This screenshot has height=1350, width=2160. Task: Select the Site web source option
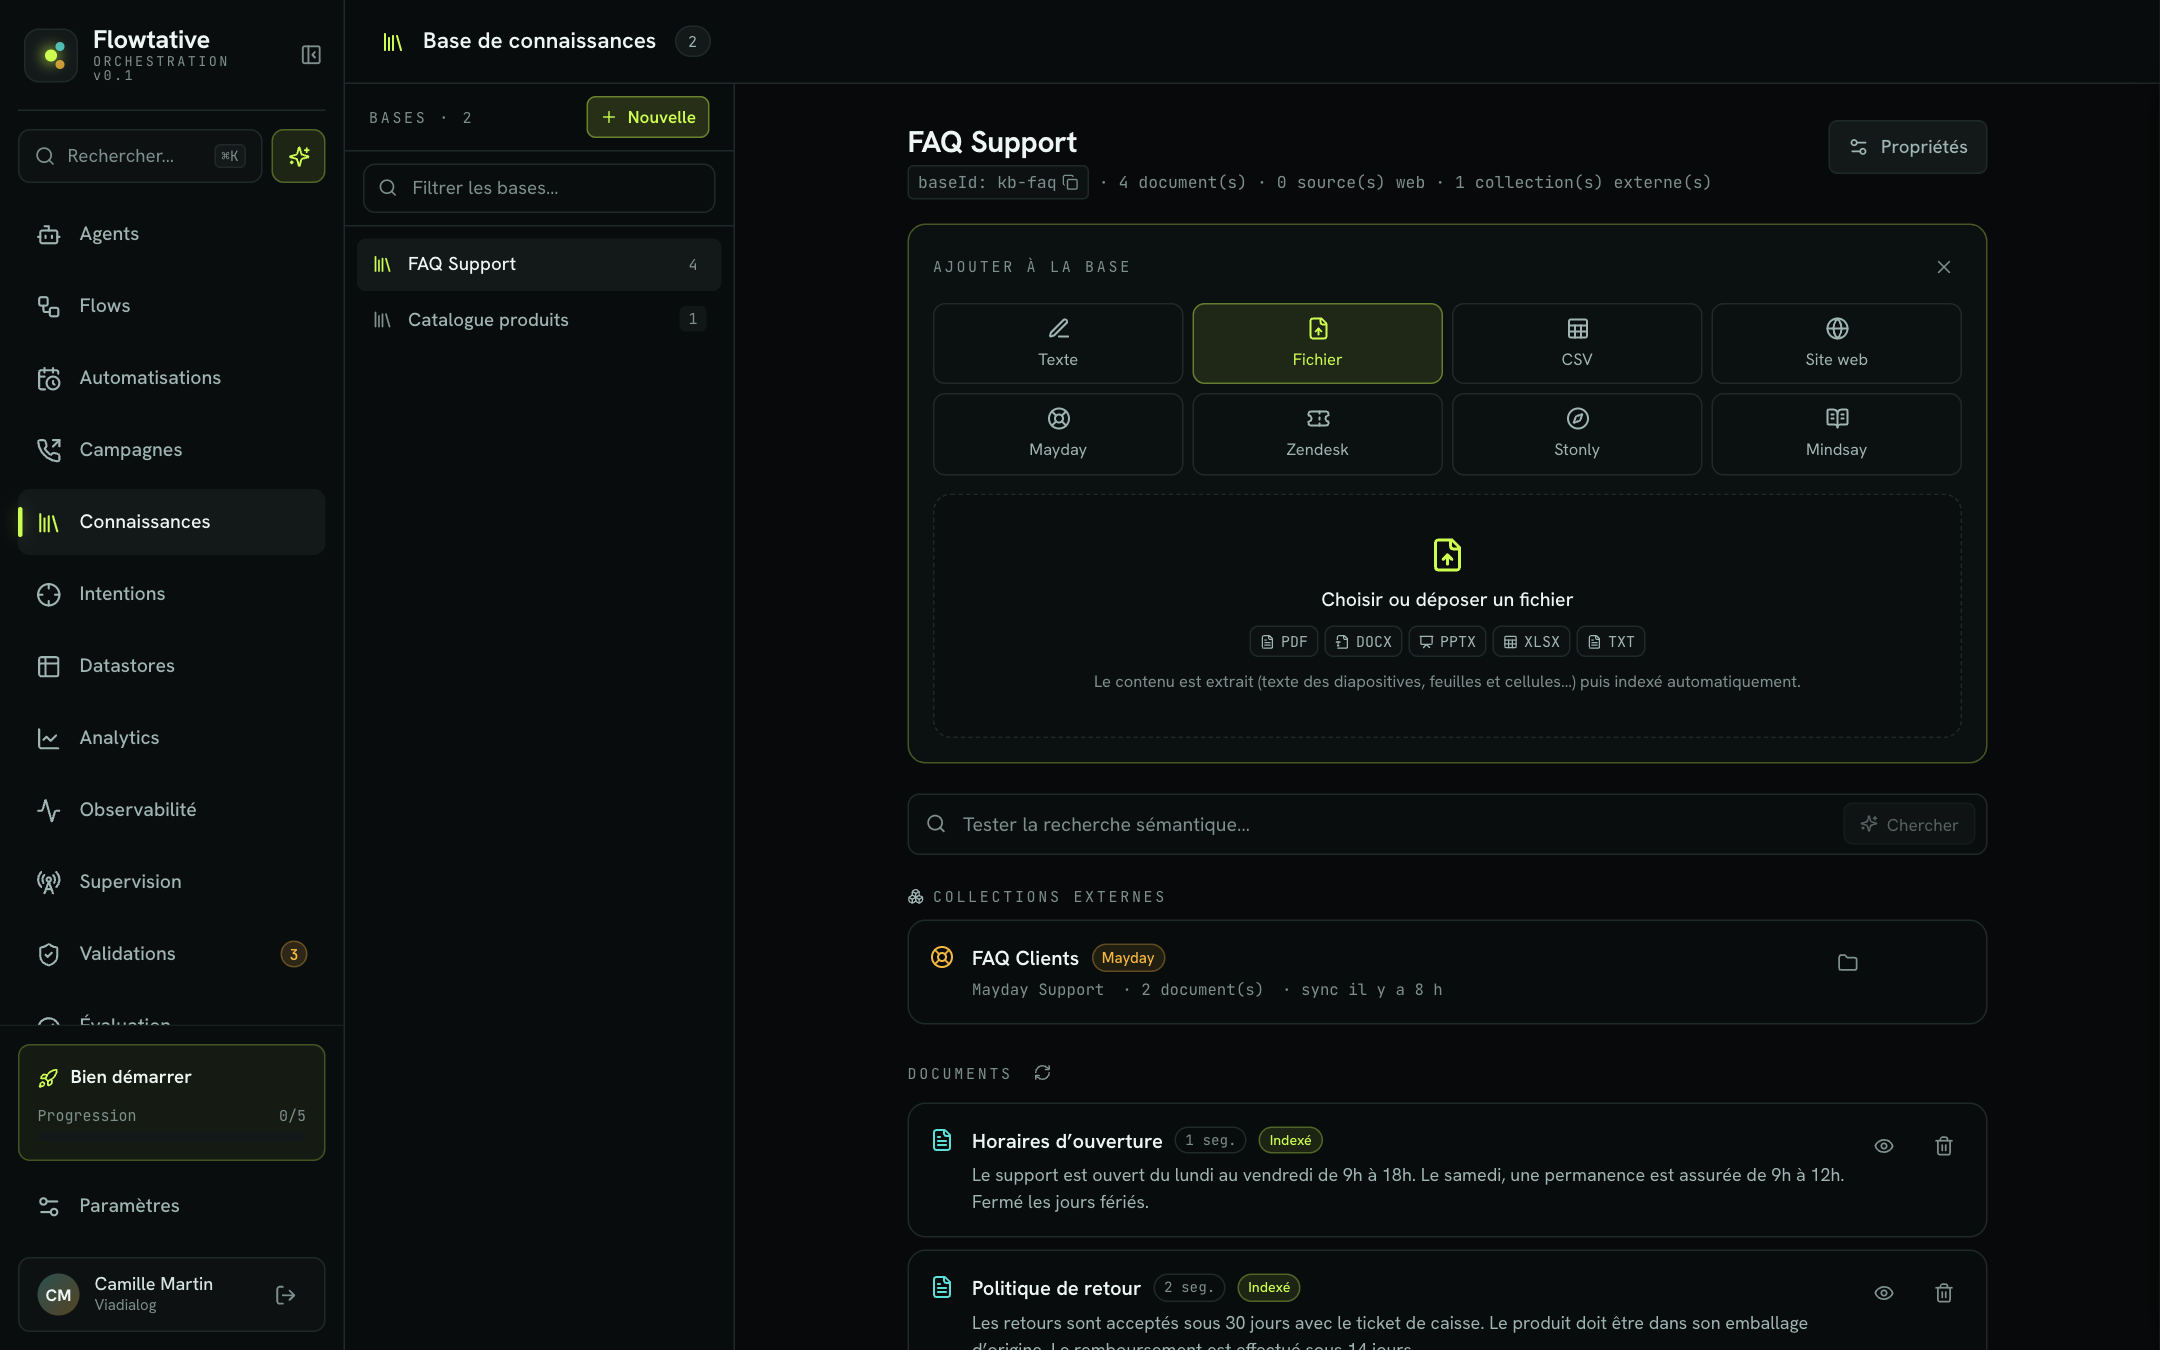click(1836, 343)
